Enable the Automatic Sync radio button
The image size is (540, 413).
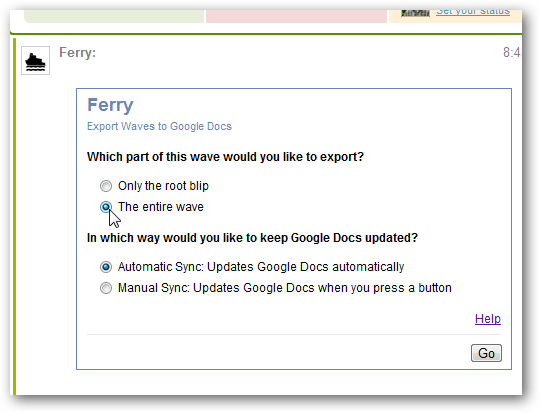(x=106, y=267)
